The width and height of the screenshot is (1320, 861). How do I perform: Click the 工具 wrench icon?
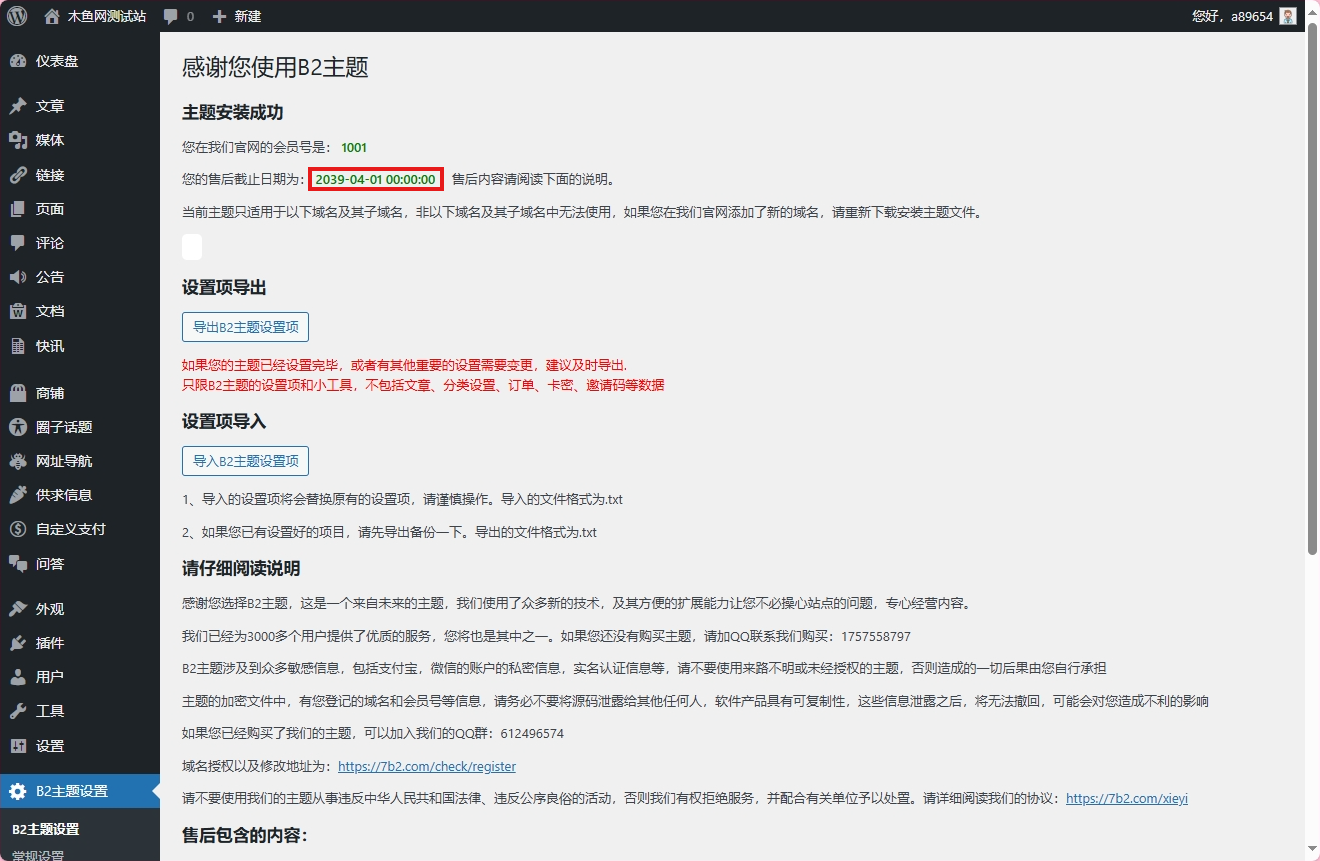18,711
